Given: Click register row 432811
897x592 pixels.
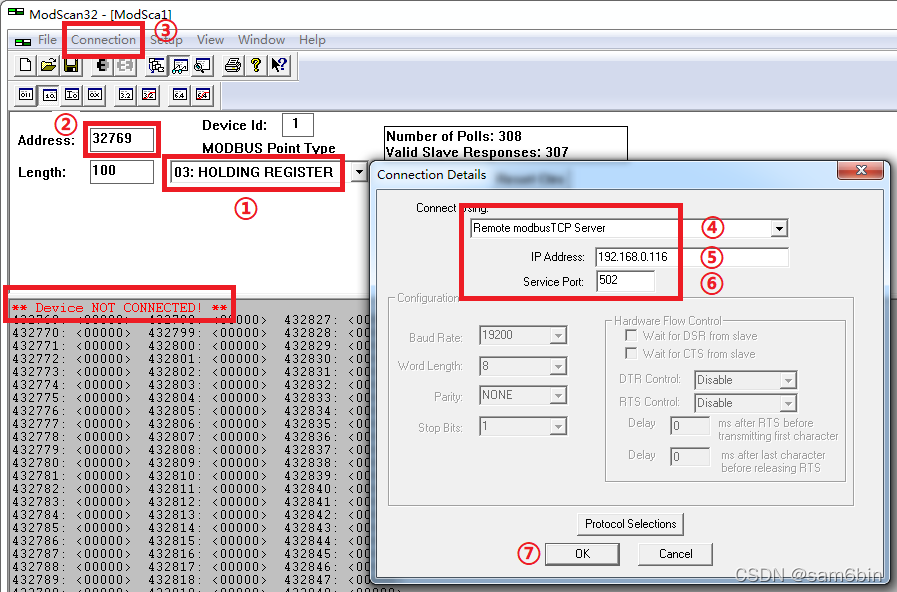Looking at the screenshot, I should (208, 488).
